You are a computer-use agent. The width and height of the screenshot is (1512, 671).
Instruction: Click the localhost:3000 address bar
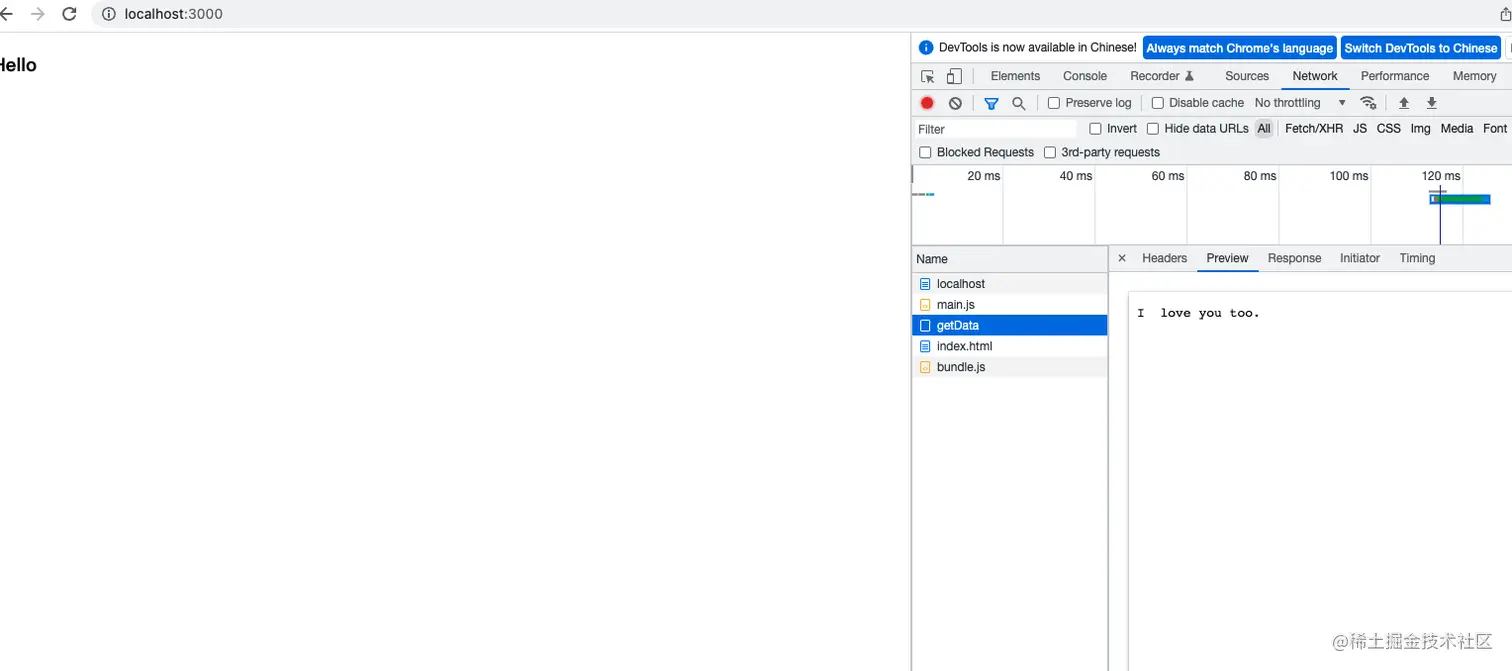[x=174, y=14]
